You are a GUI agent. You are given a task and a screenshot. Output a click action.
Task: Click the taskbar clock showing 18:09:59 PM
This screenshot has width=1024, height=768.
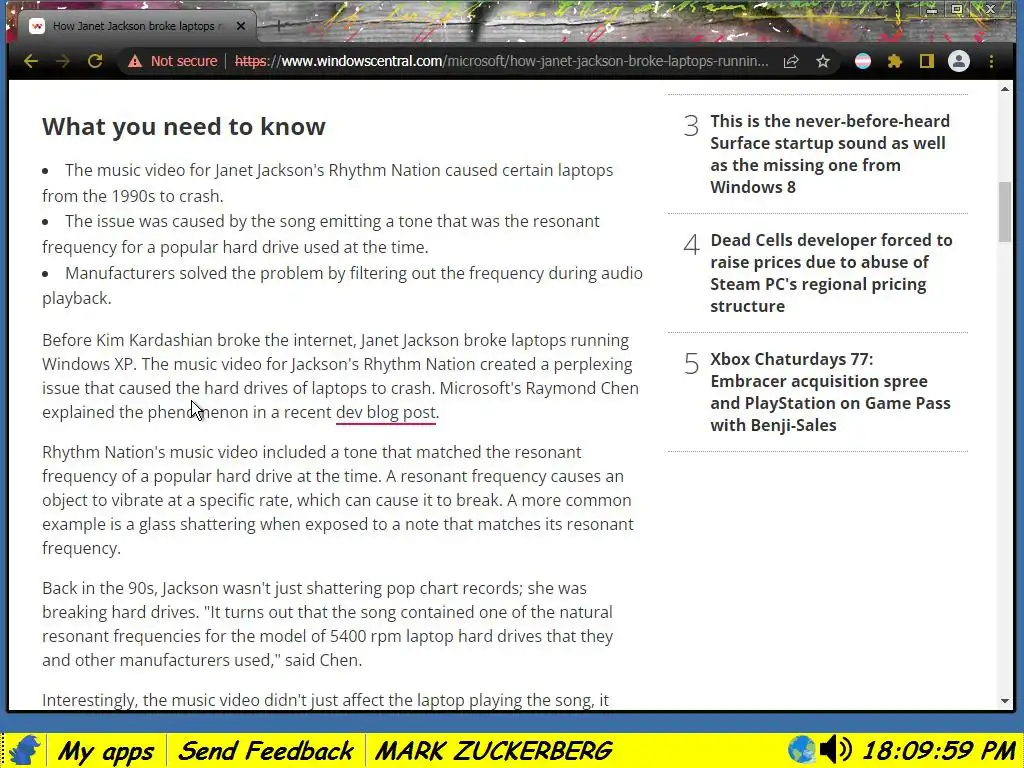(x=938, y=751)
